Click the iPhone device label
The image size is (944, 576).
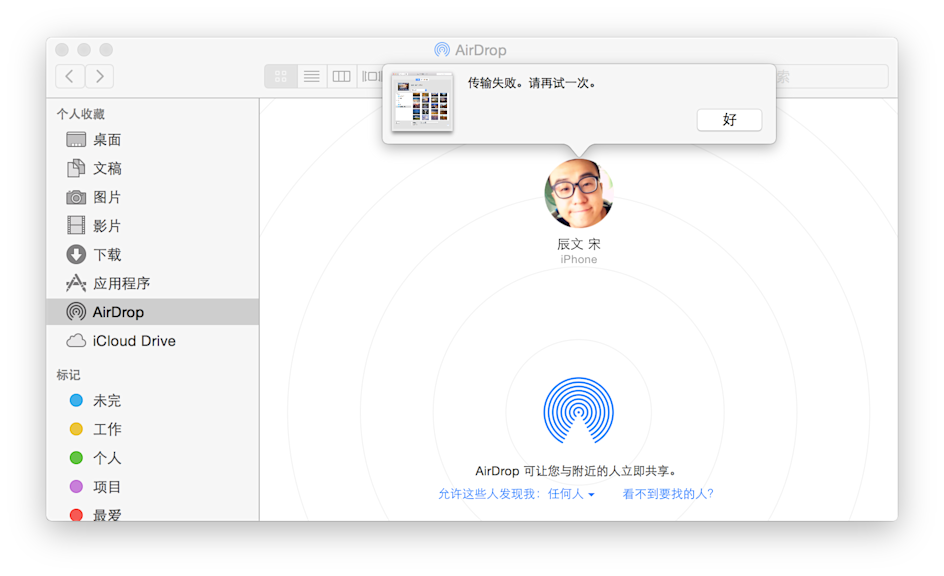click(x=579, y=259)
